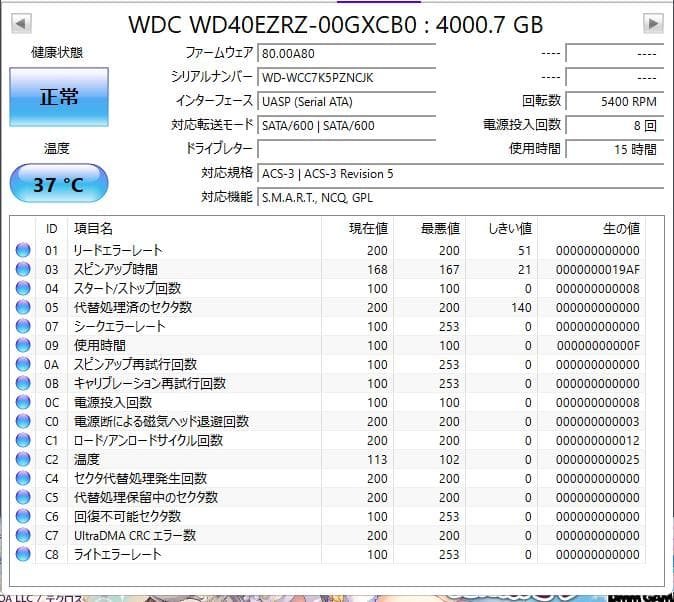The height and width of the screenshot is (602, 674).
Task: Click the 対応規格 field ACS-3 Revision 5
Action: pyautogui.click(x=460, y=173)
